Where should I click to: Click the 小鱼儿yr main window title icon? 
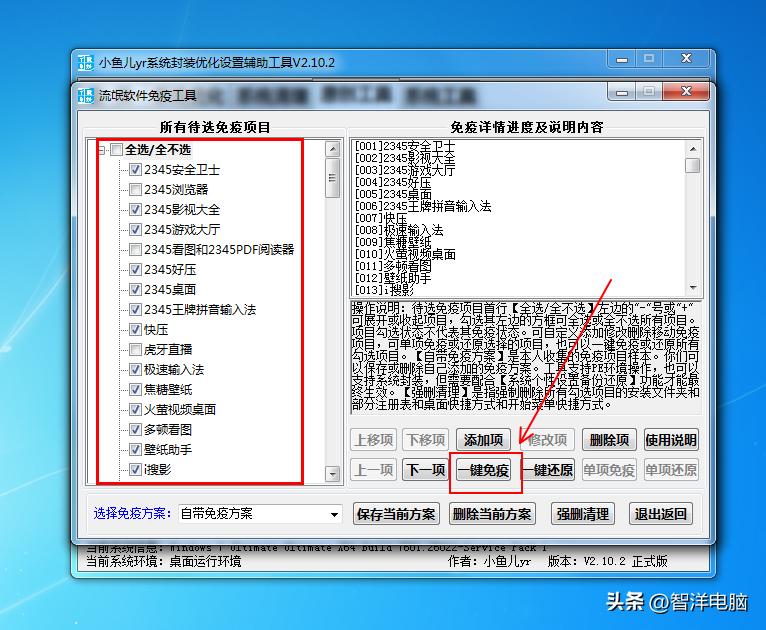pos(86,63)
